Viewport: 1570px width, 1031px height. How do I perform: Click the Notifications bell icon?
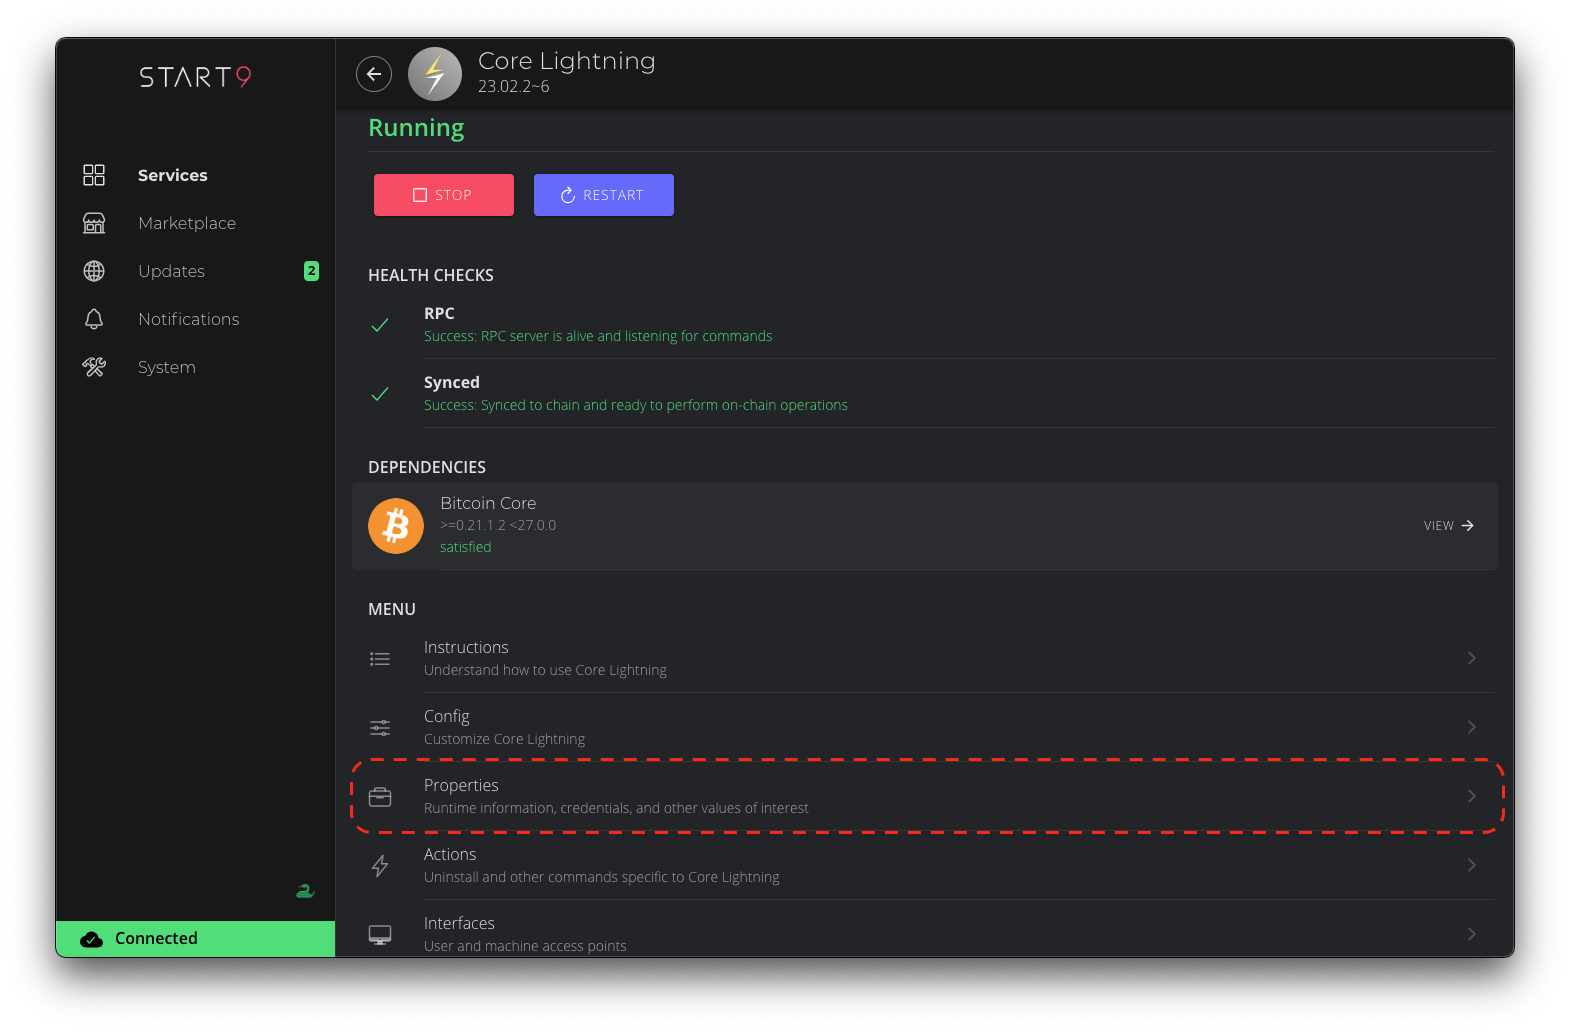pos(94,319)
